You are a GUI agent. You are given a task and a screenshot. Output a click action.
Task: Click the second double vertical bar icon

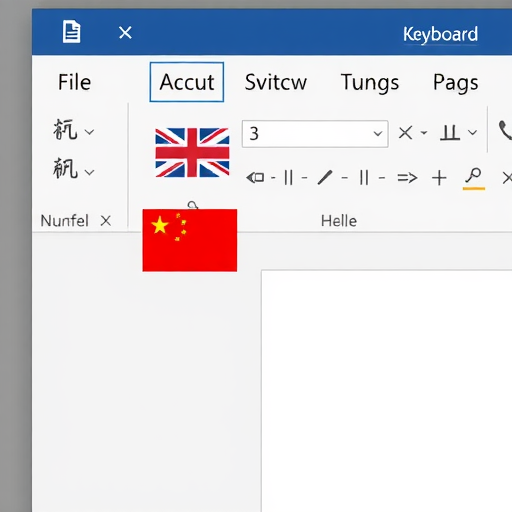click(x=364, y=177)
